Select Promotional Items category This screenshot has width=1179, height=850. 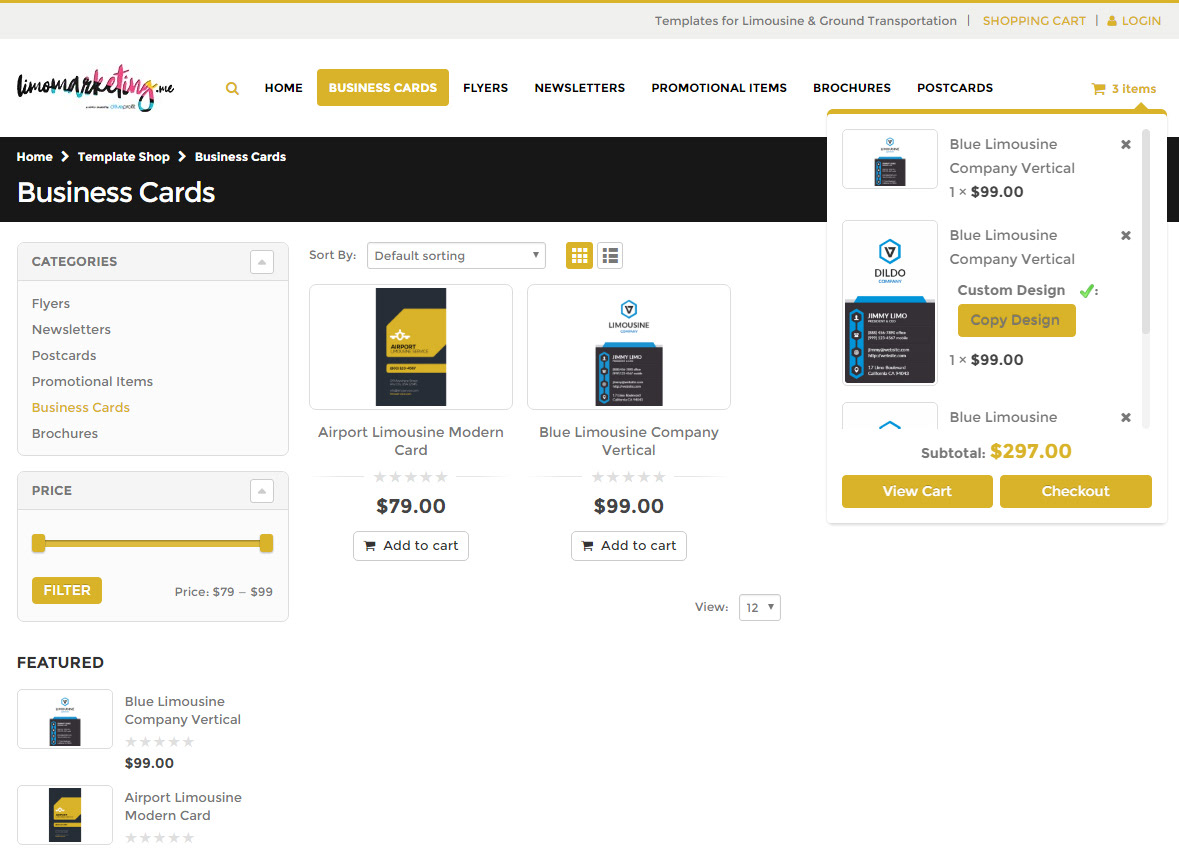[x=92, y=381]
